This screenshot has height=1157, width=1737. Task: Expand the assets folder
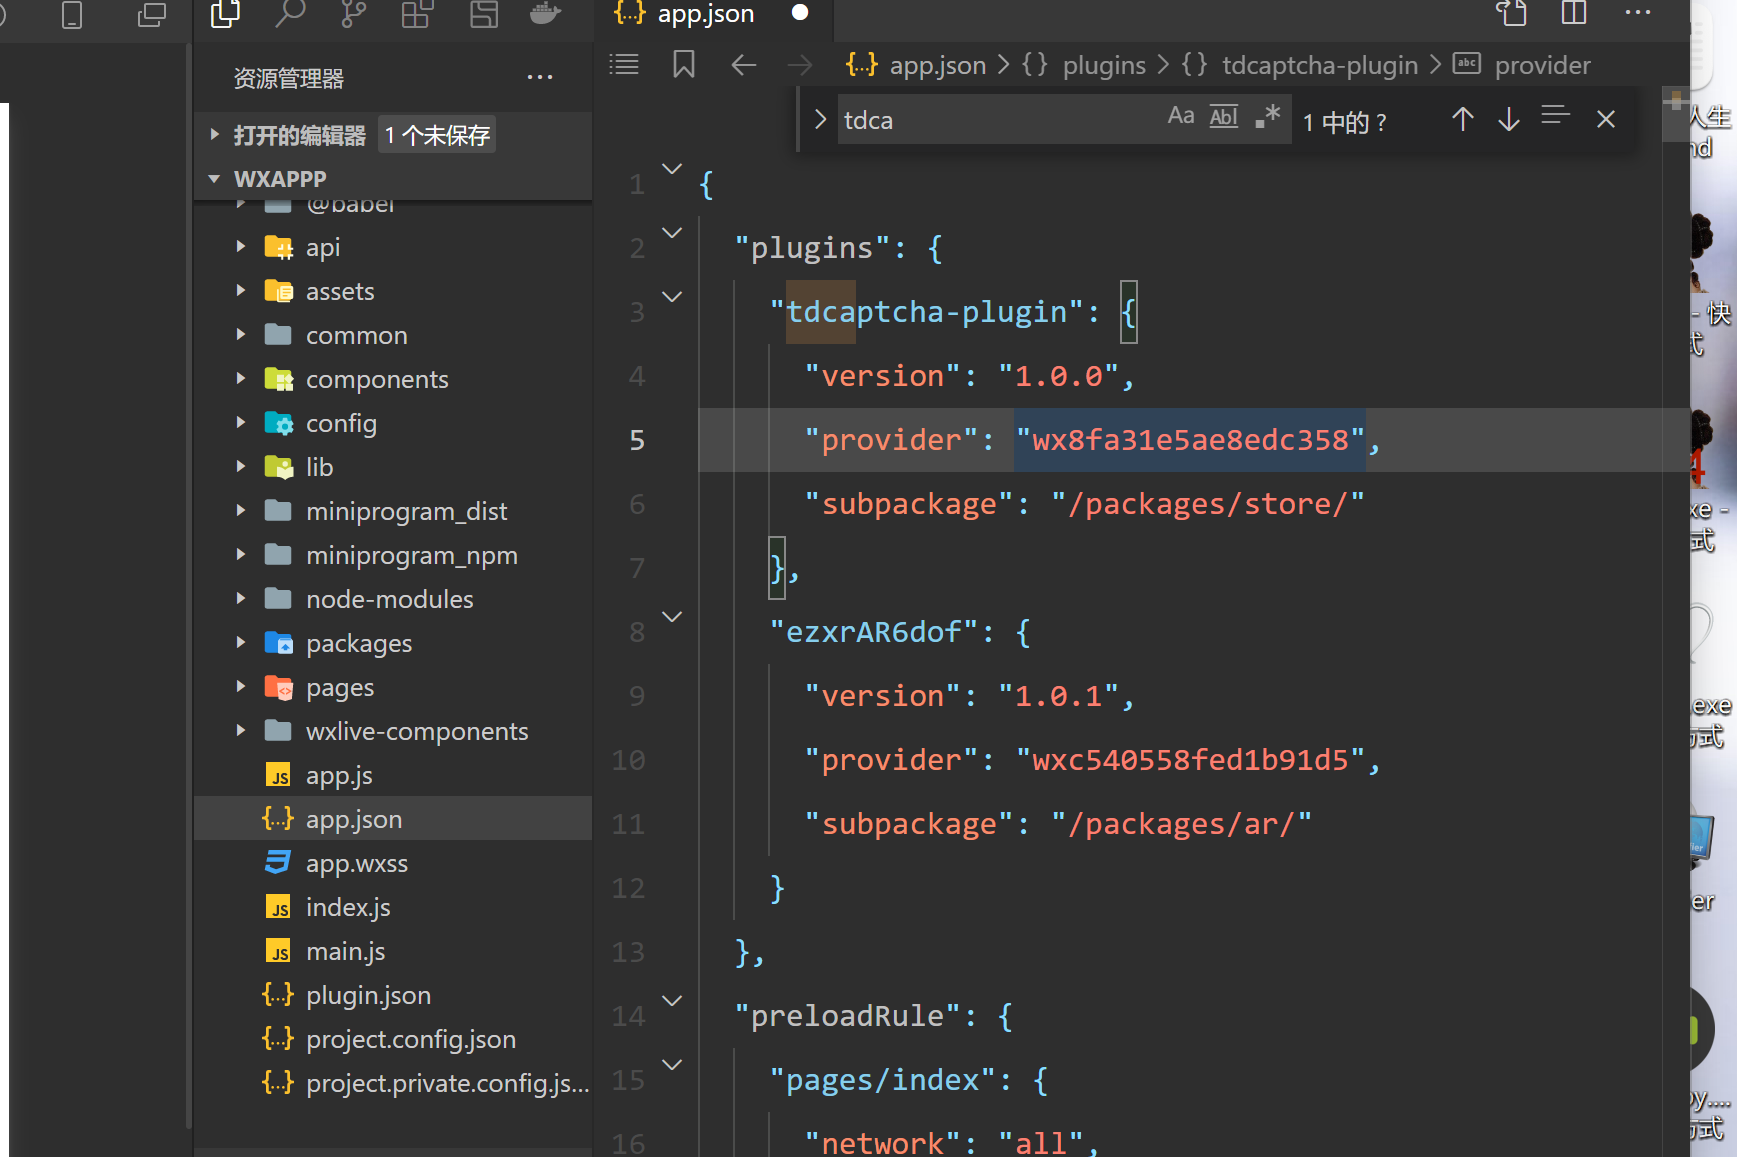pos(241,290)
